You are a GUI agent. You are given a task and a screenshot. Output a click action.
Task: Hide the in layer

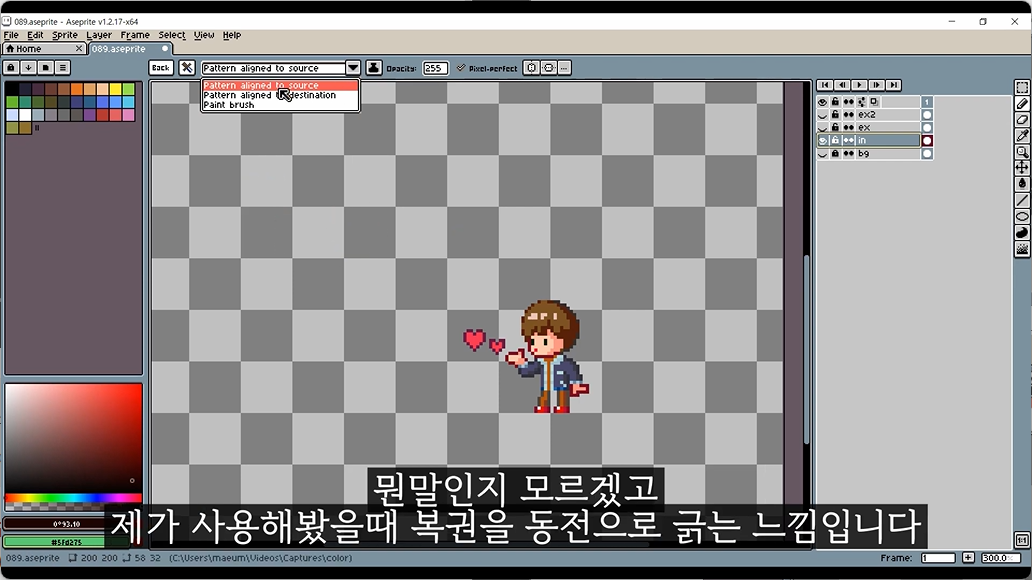pos(823,140)
